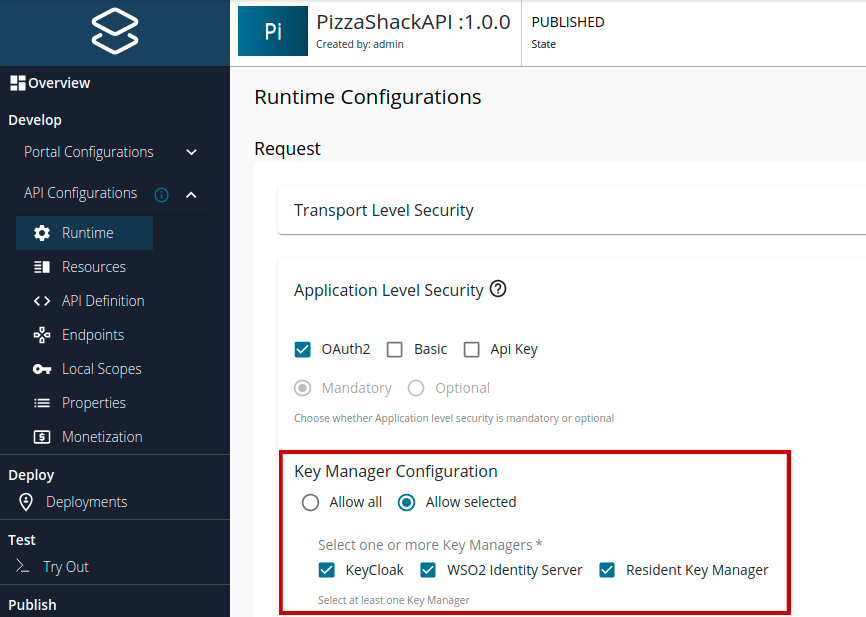Screen dimensions: 866x617
Task: Expand the Portal Configurations section
Action: coord(190,152)
